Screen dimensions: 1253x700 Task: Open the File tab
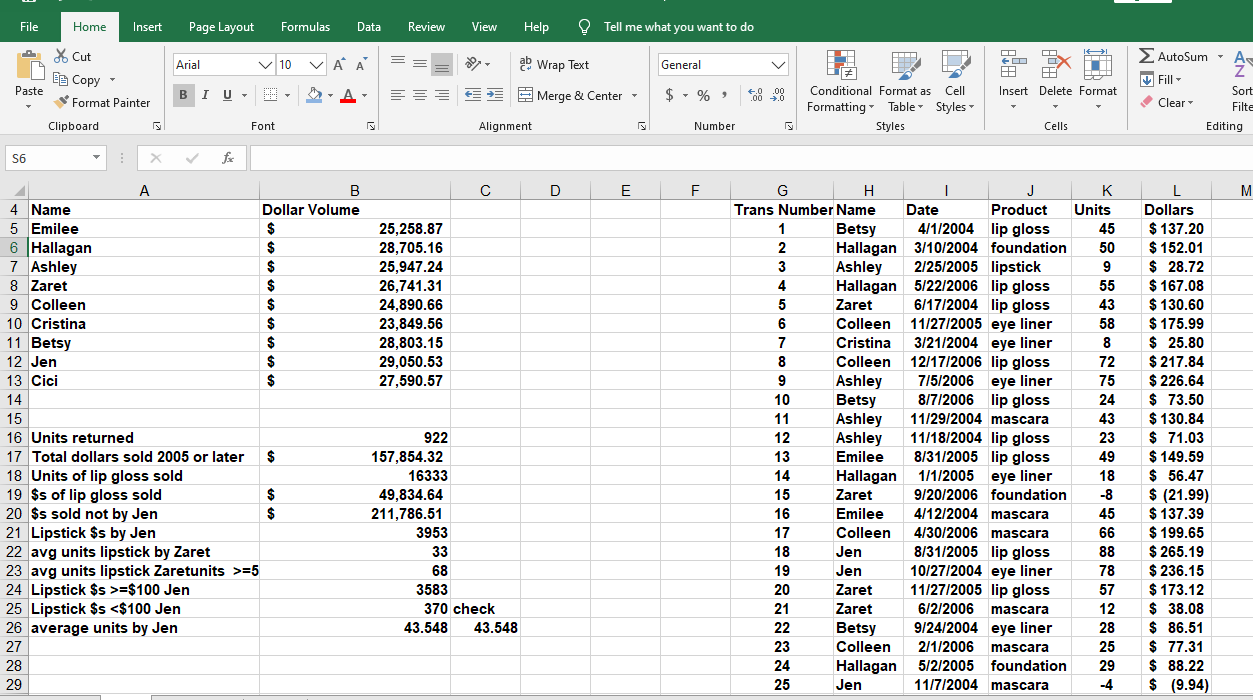click(29, 27)
